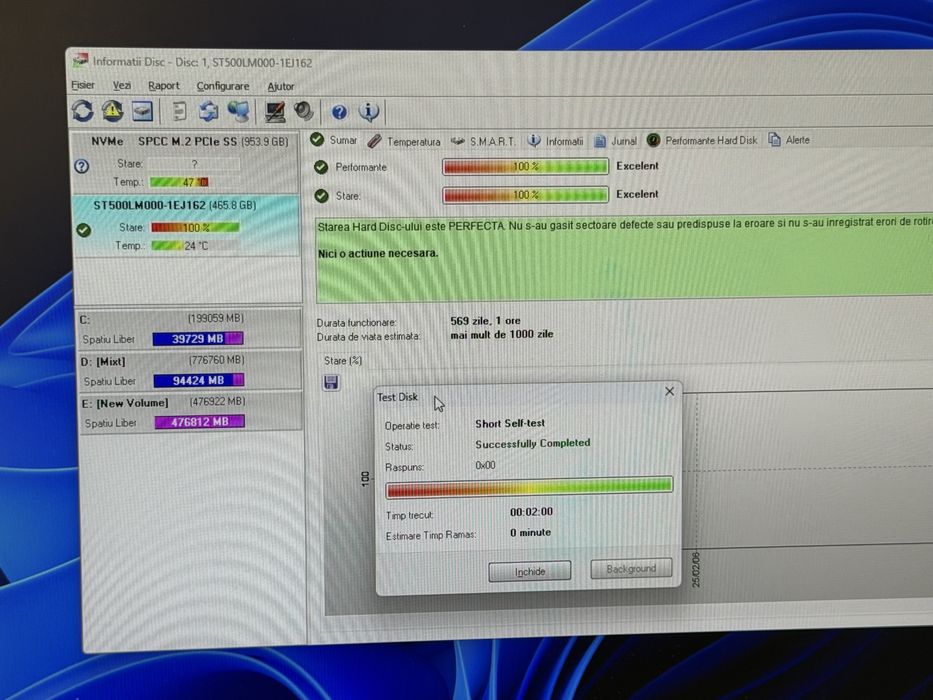
Task: Click the question mark icon beside NVMe Stare
Action: [82, 166]
